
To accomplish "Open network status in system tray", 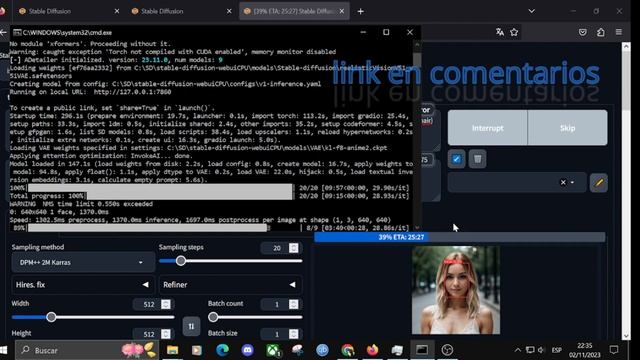I will [x=530, y=350].
